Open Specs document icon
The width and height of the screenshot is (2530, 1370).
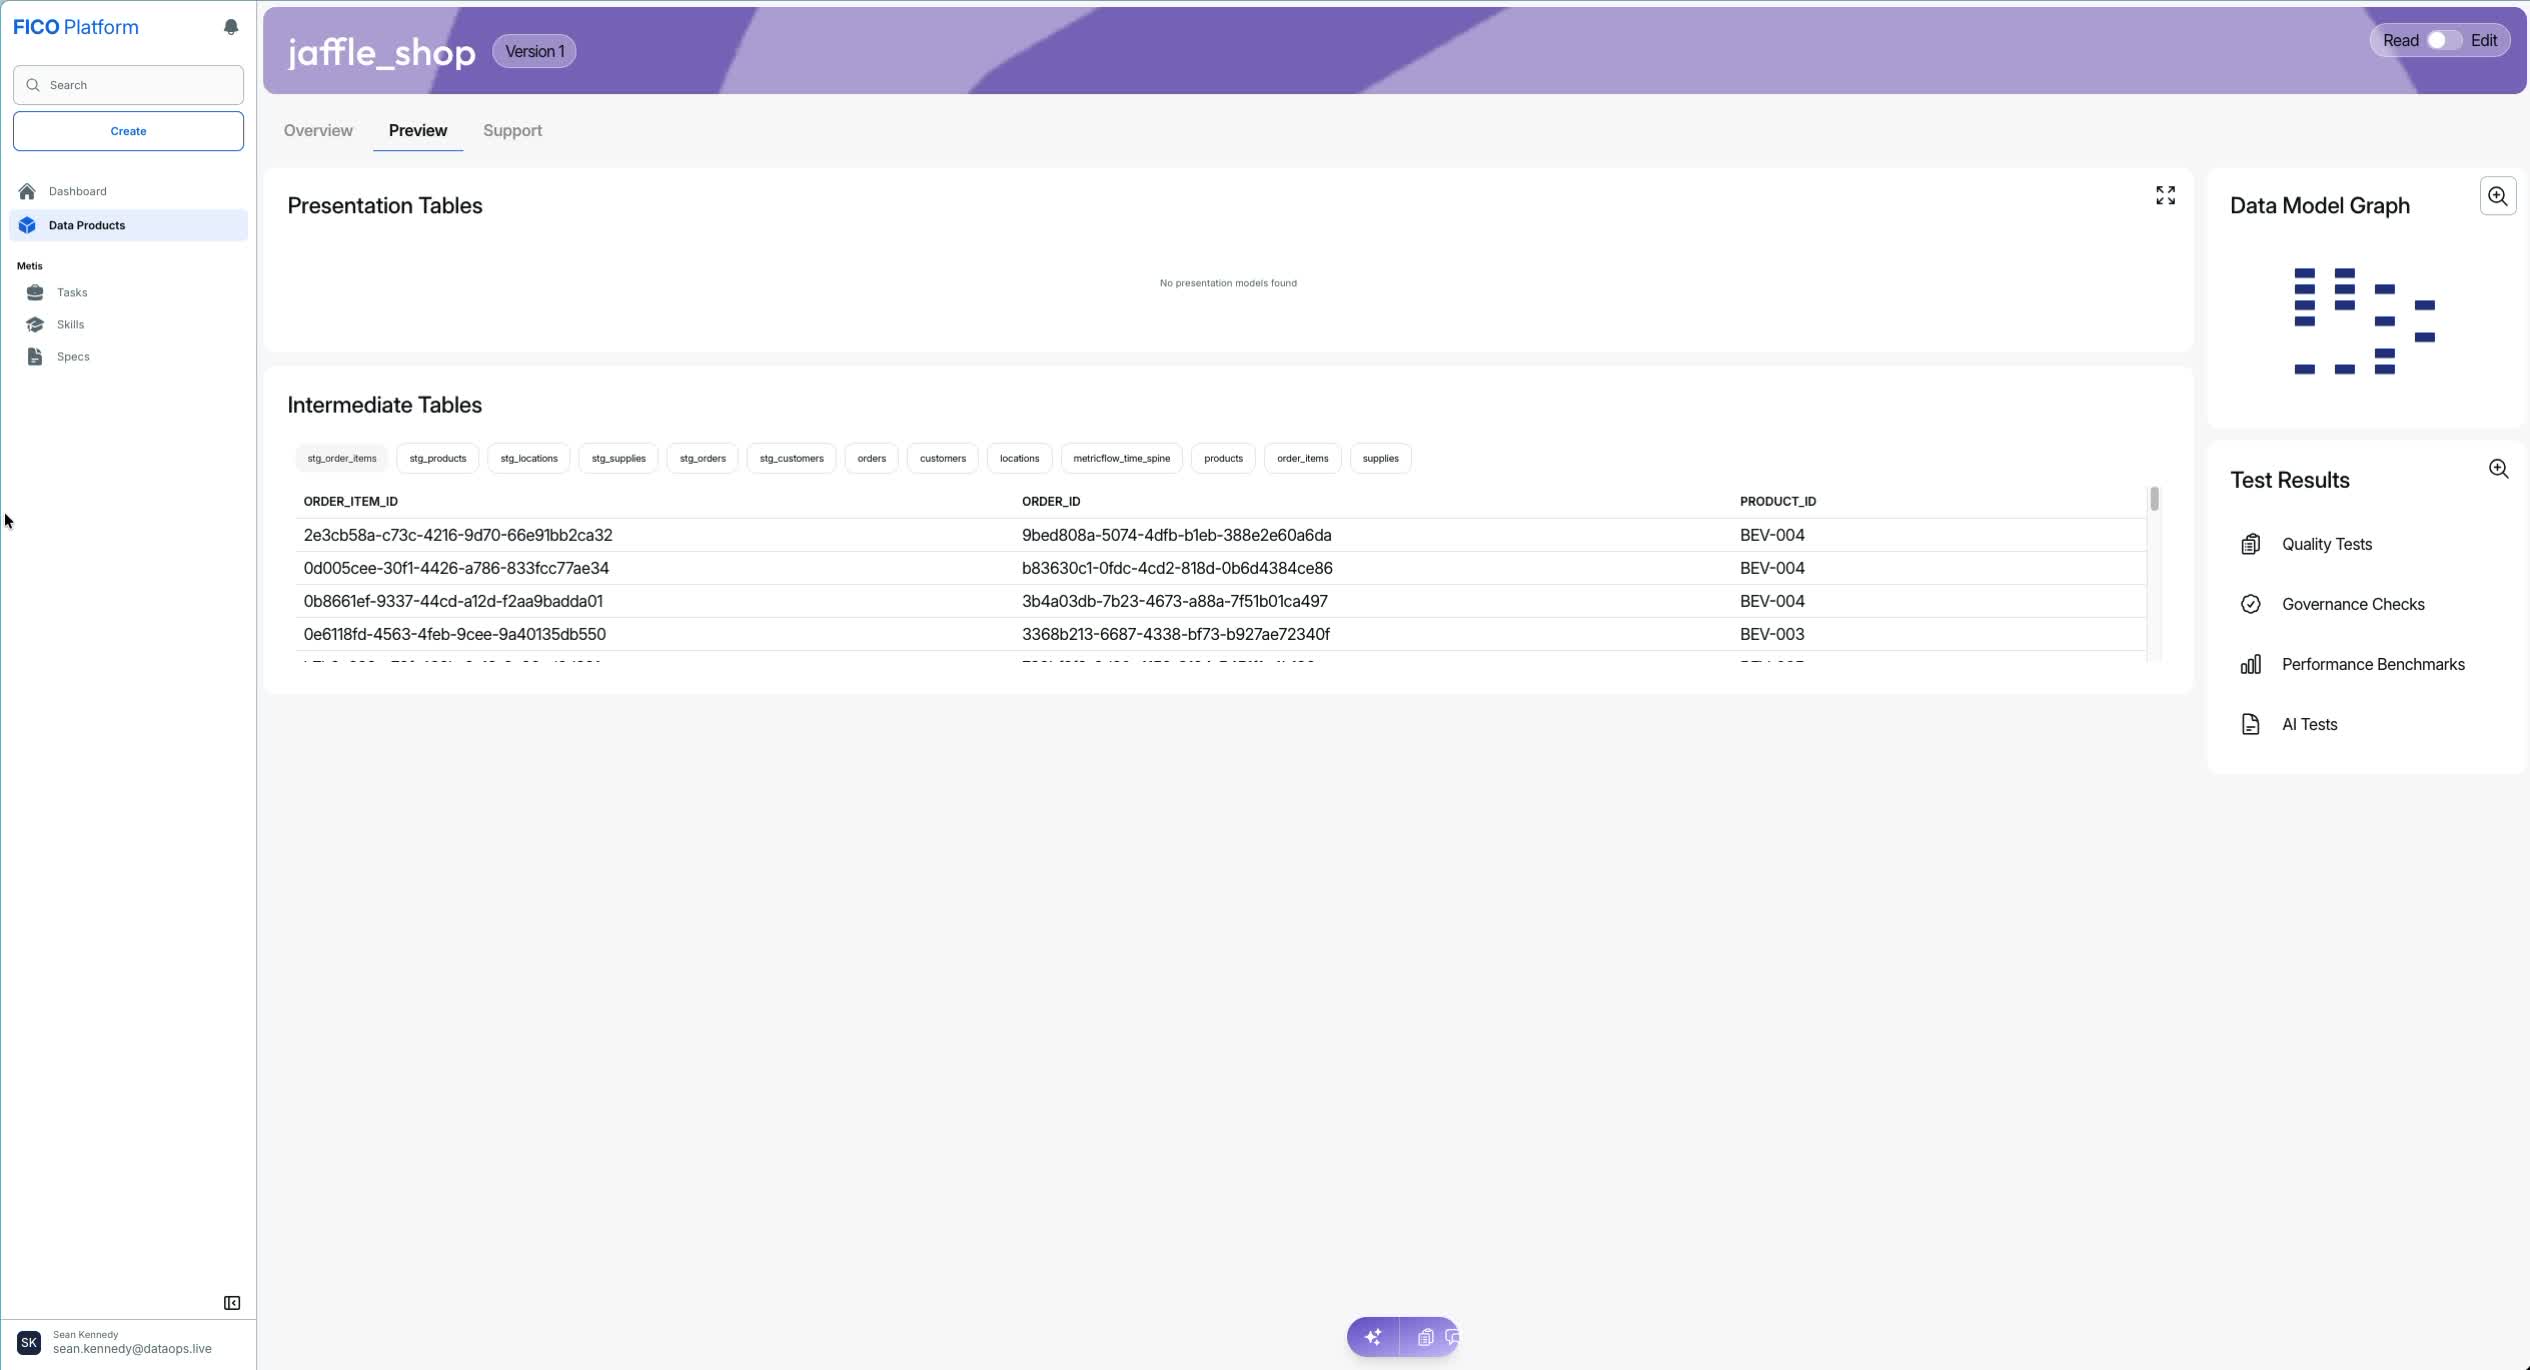(35, 356)
